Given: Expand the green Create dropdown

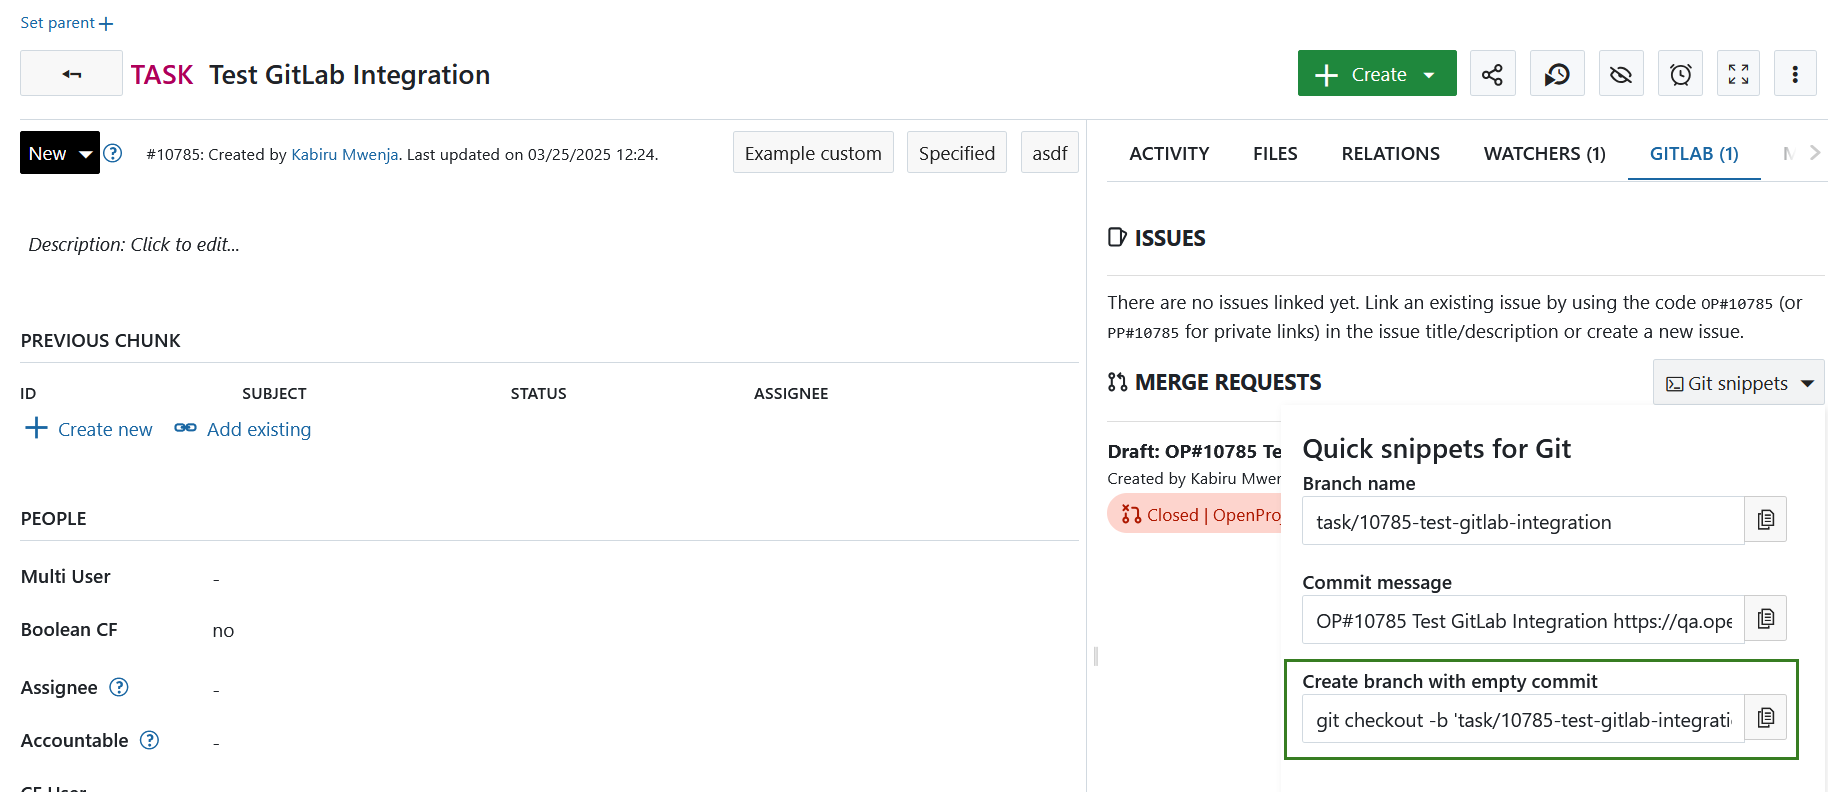Looking at the screenshot, I should pyautogui.click(x=1377, y=74).
